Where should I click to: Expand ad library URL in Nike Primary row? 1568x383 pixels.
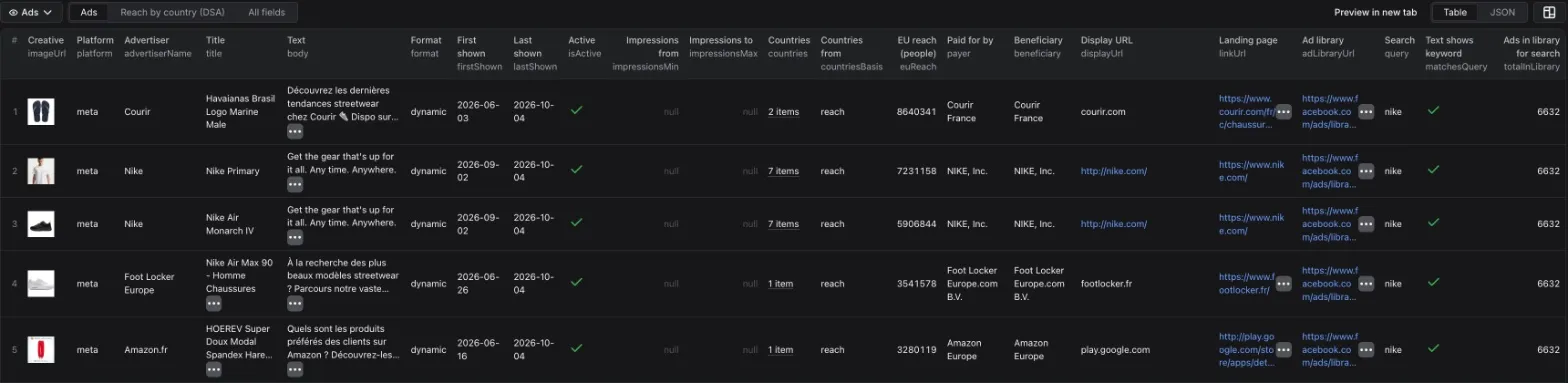[x=1366, y=171]
